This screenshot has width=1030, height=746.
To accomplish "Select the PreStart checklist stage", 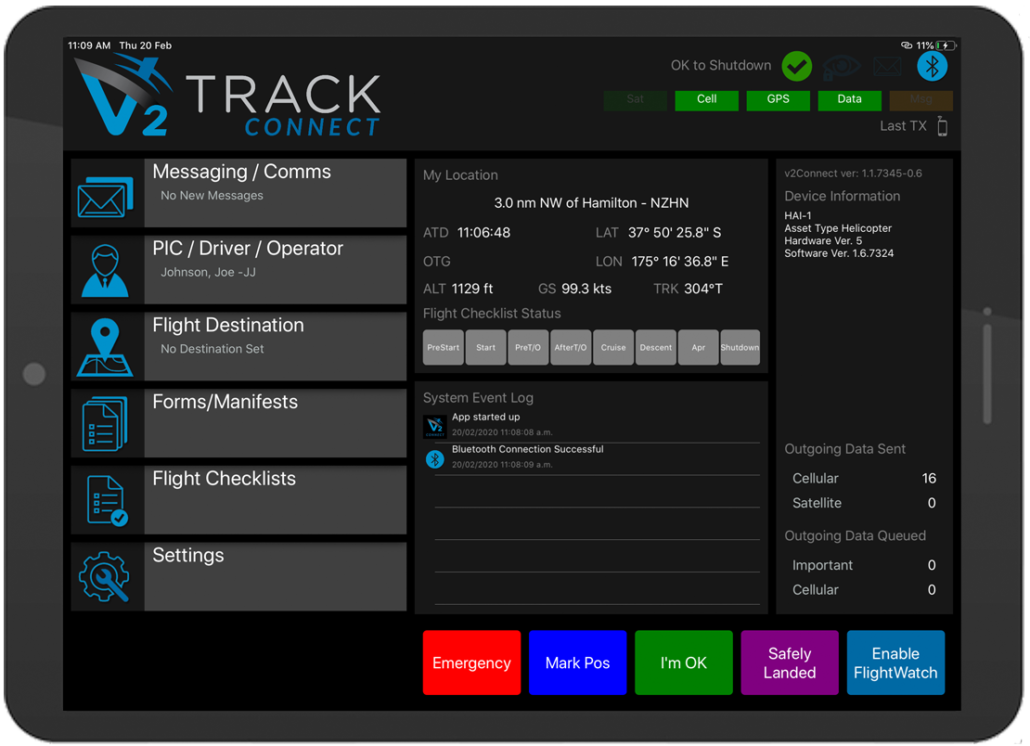I will [x=443, y=347].
